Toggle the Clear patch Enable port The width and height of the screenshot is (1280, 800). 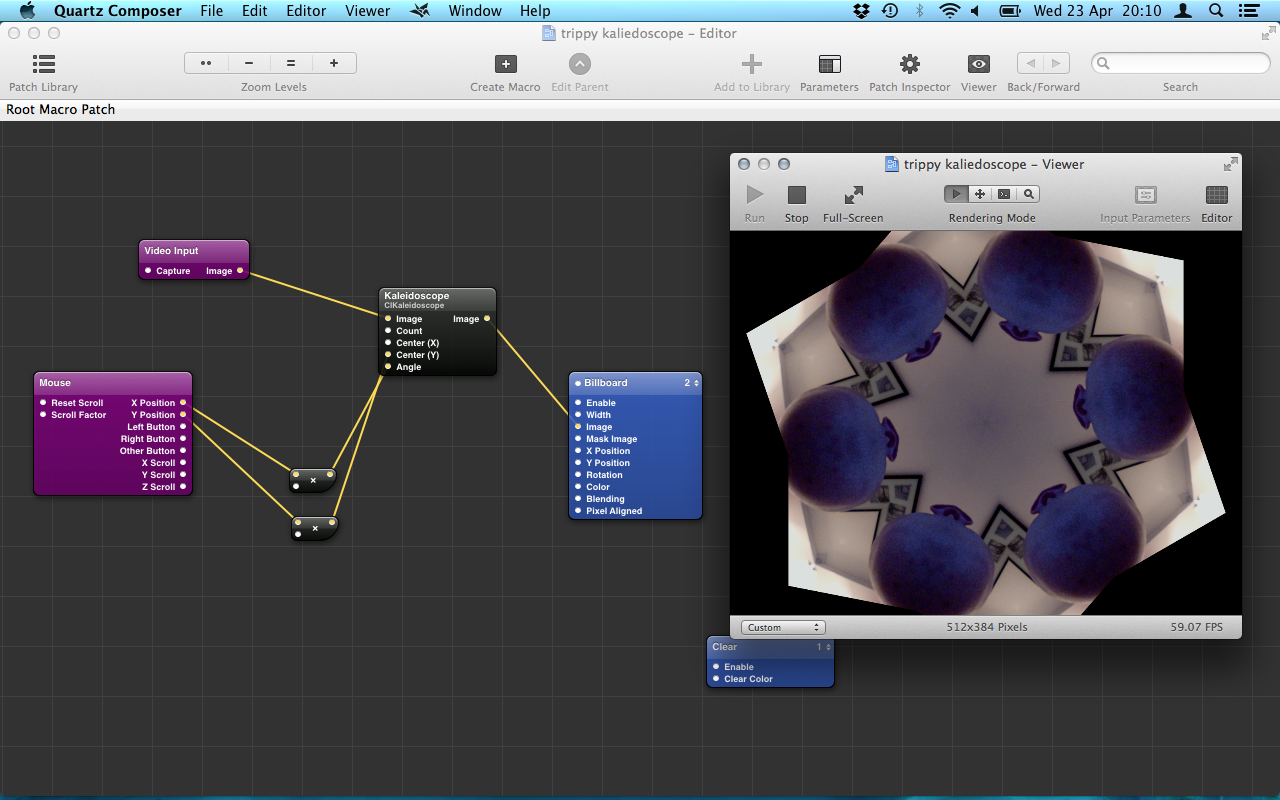[716, 667]
